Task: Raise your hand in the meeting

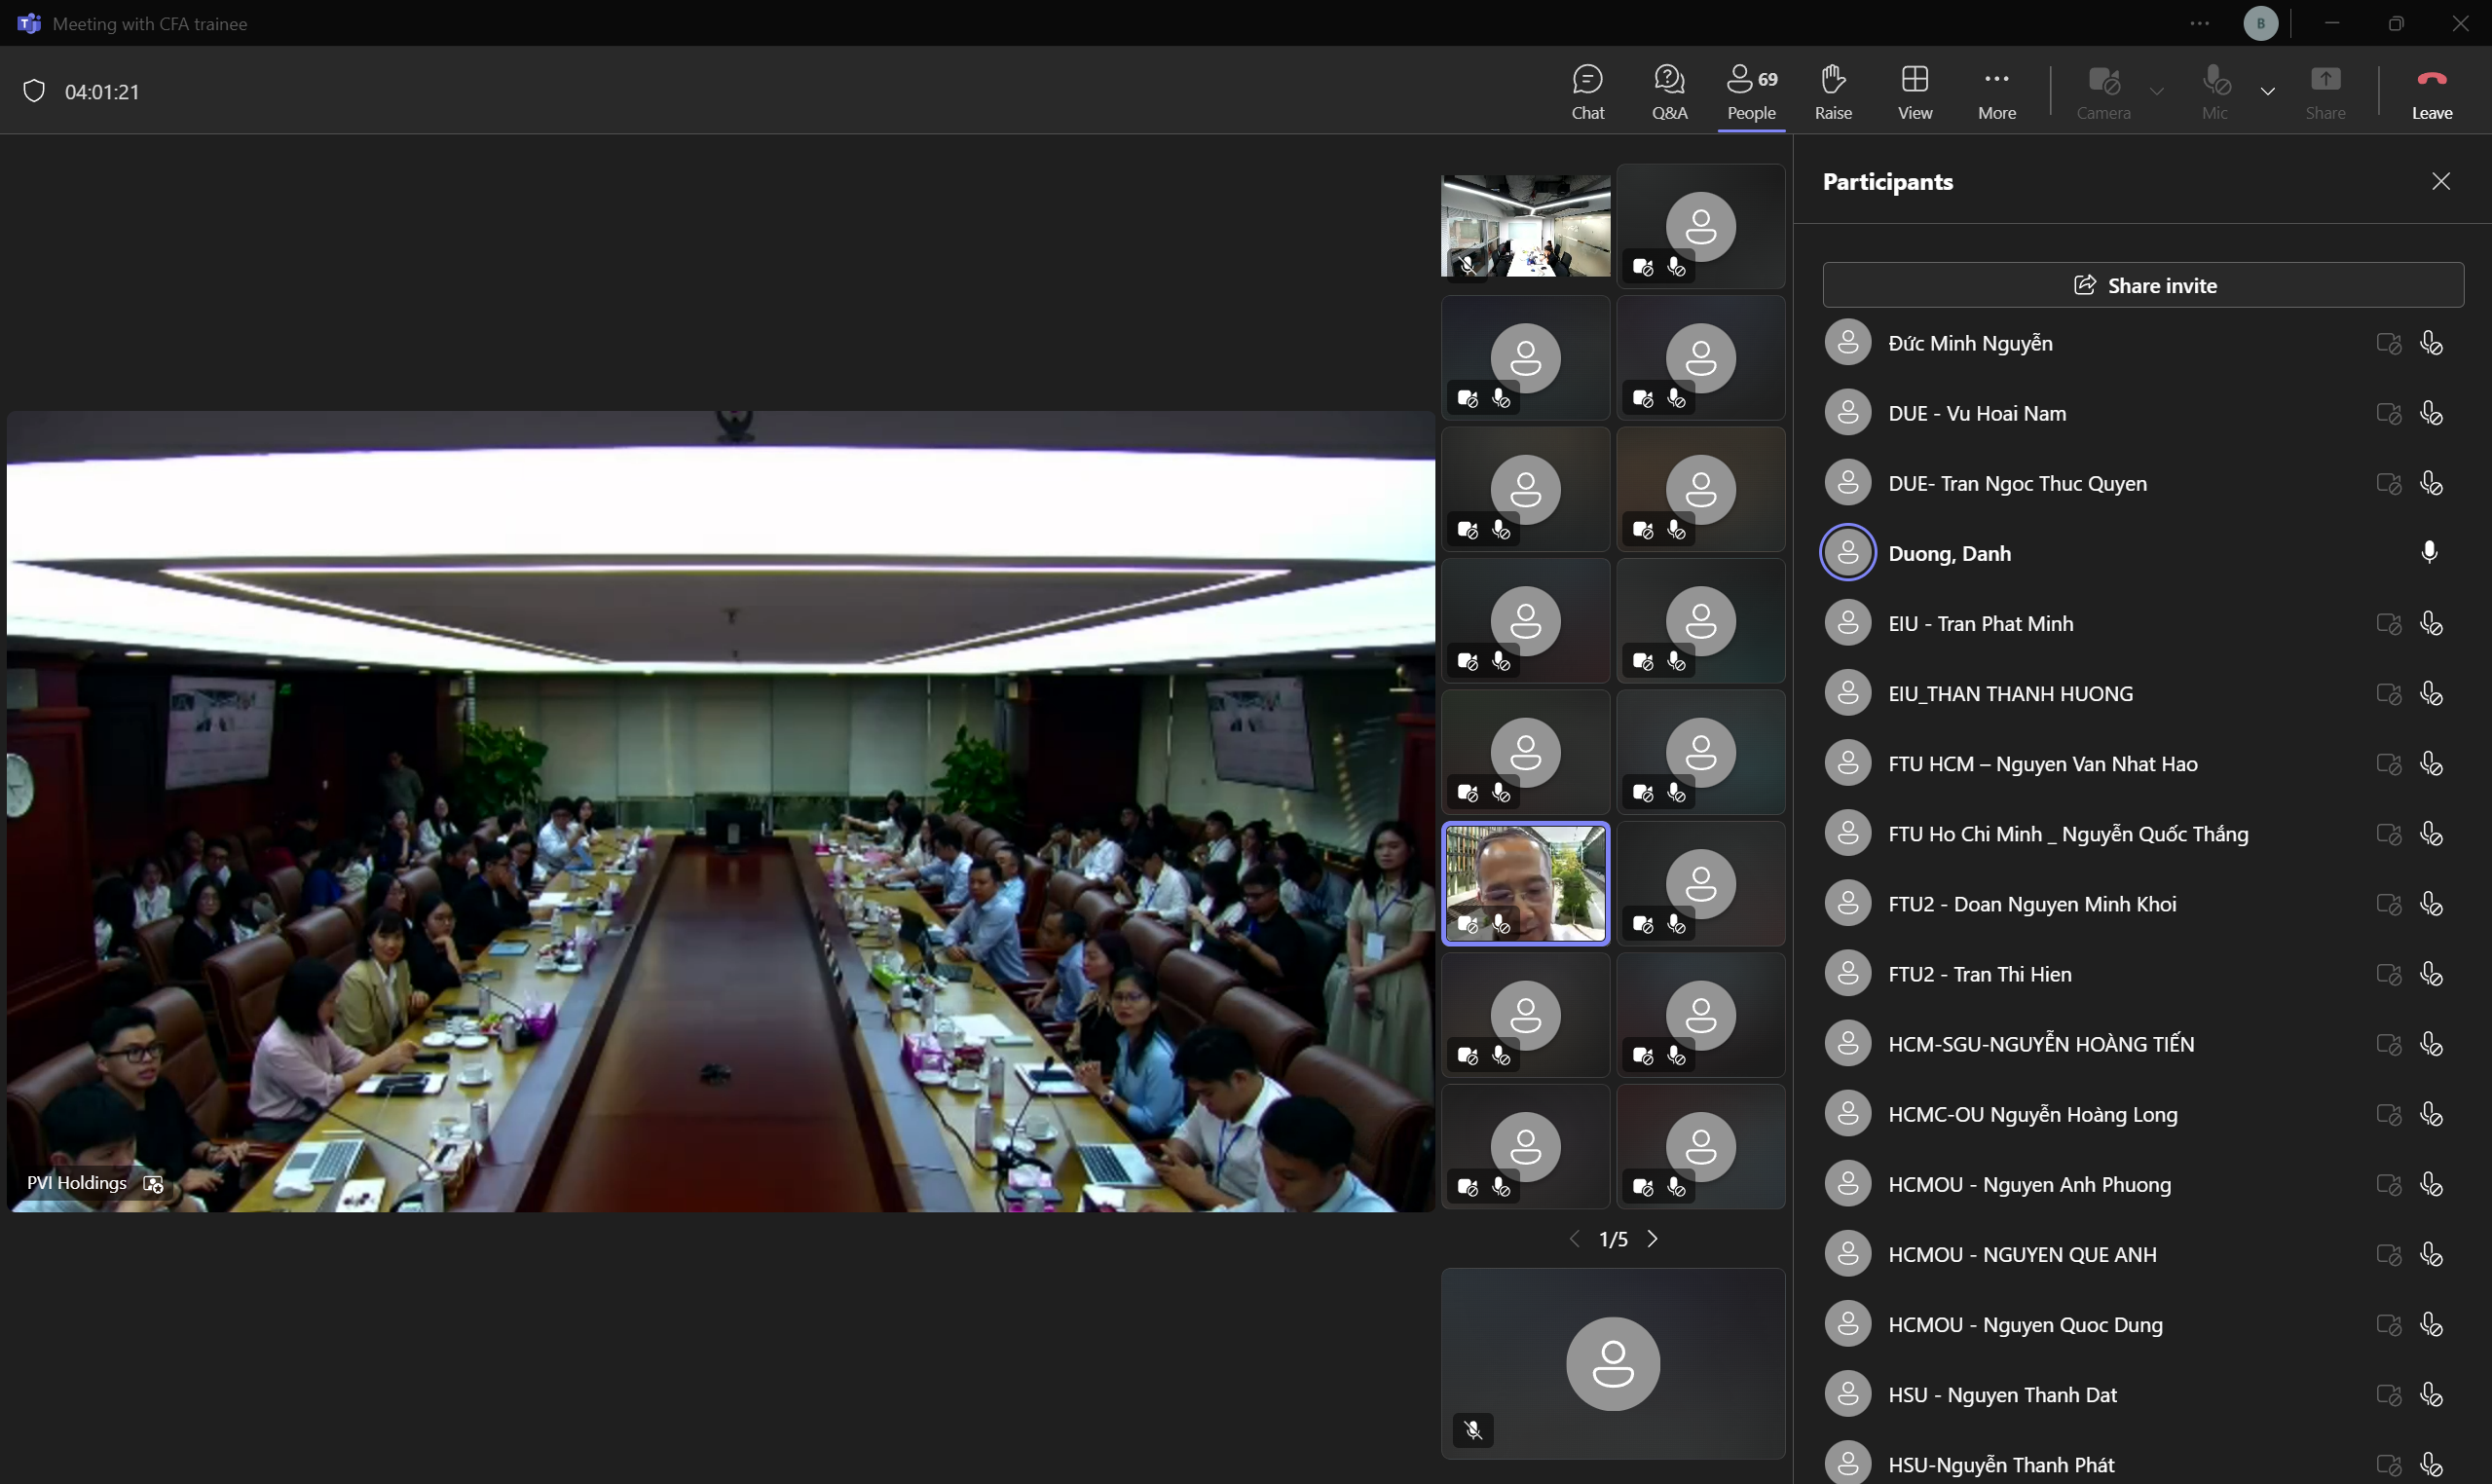Action: click(x=1833, y=91)
